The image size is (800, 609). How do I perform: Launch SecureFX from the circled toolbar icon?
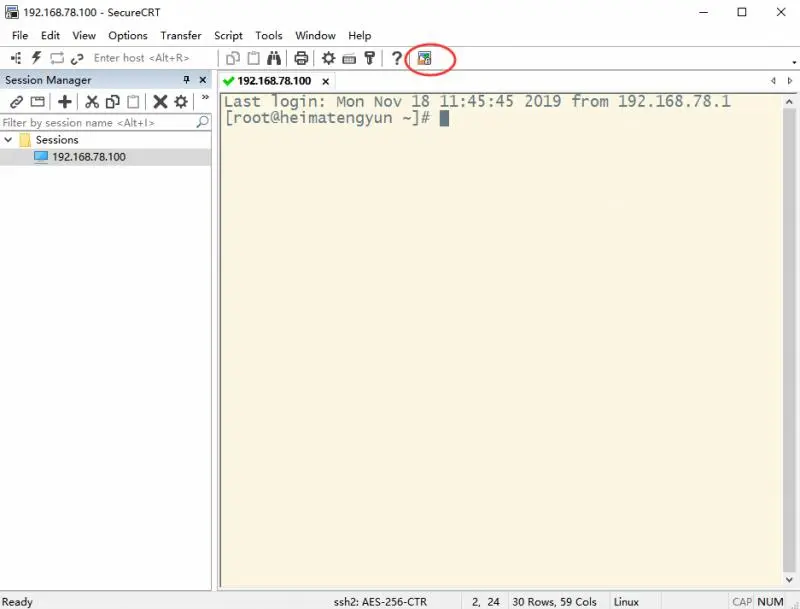424,58
